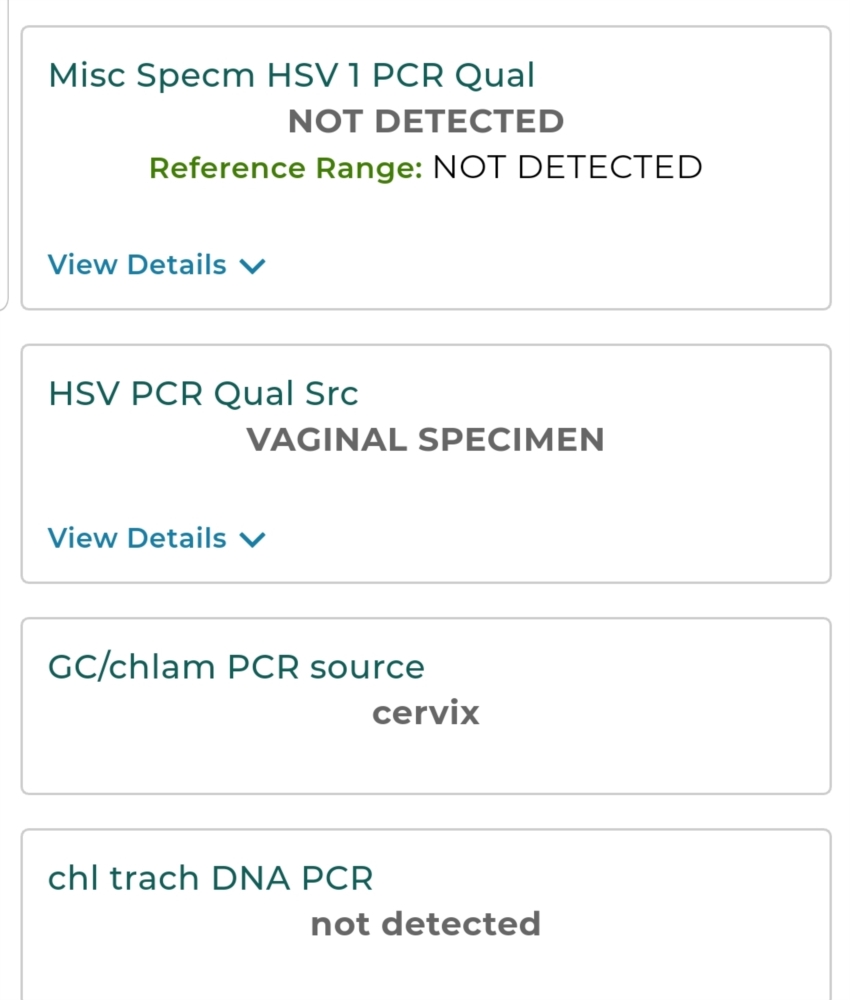
Task: Expand View Details under HSV PCR Qual Src
Action: (156, 538)
